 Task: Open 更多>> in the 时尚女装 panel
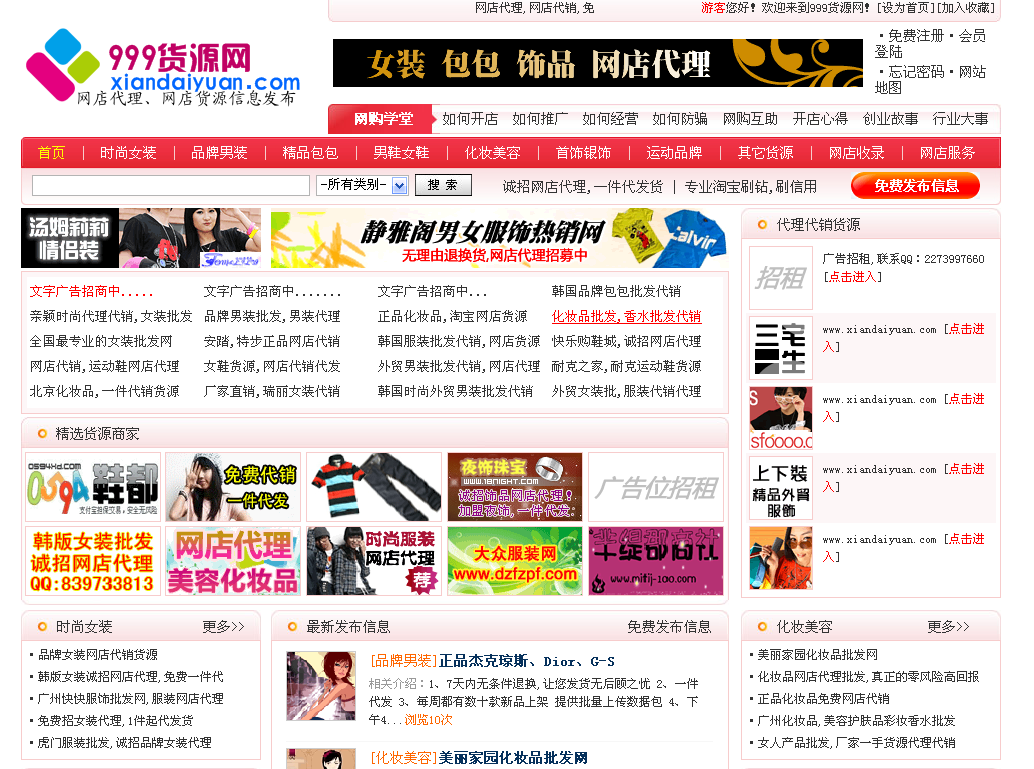point(224,627)
